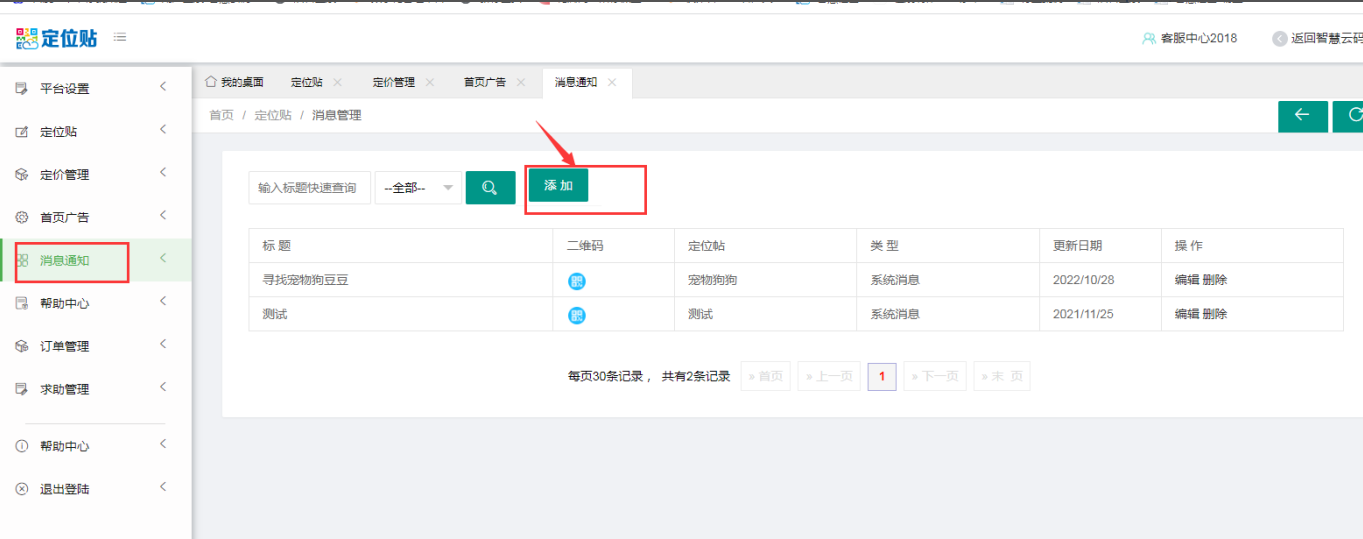Screen dimensions: 1363x539
Task: Open the --全部-- filter dropdown
Action: 418,188
